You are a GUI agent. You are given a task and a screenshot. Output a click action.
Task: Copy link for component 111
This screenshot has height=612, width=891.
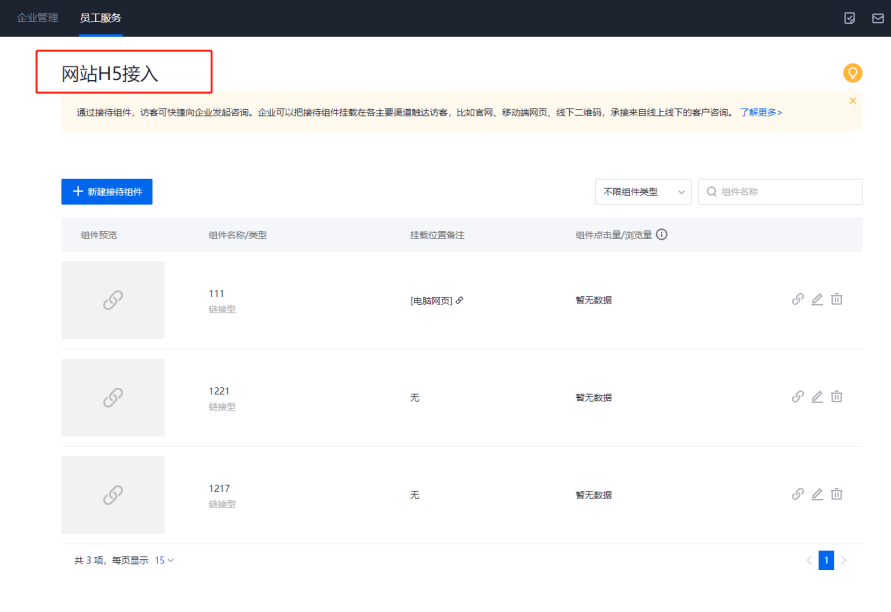tap(798, 299)
